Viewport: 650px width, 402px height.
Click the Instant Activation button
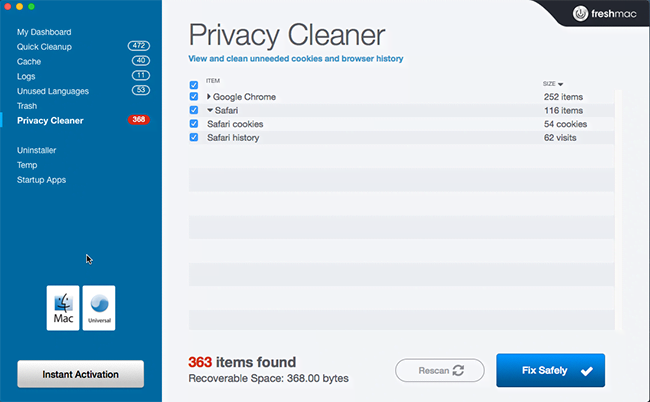pyautogui.click(x=80, y=374)
